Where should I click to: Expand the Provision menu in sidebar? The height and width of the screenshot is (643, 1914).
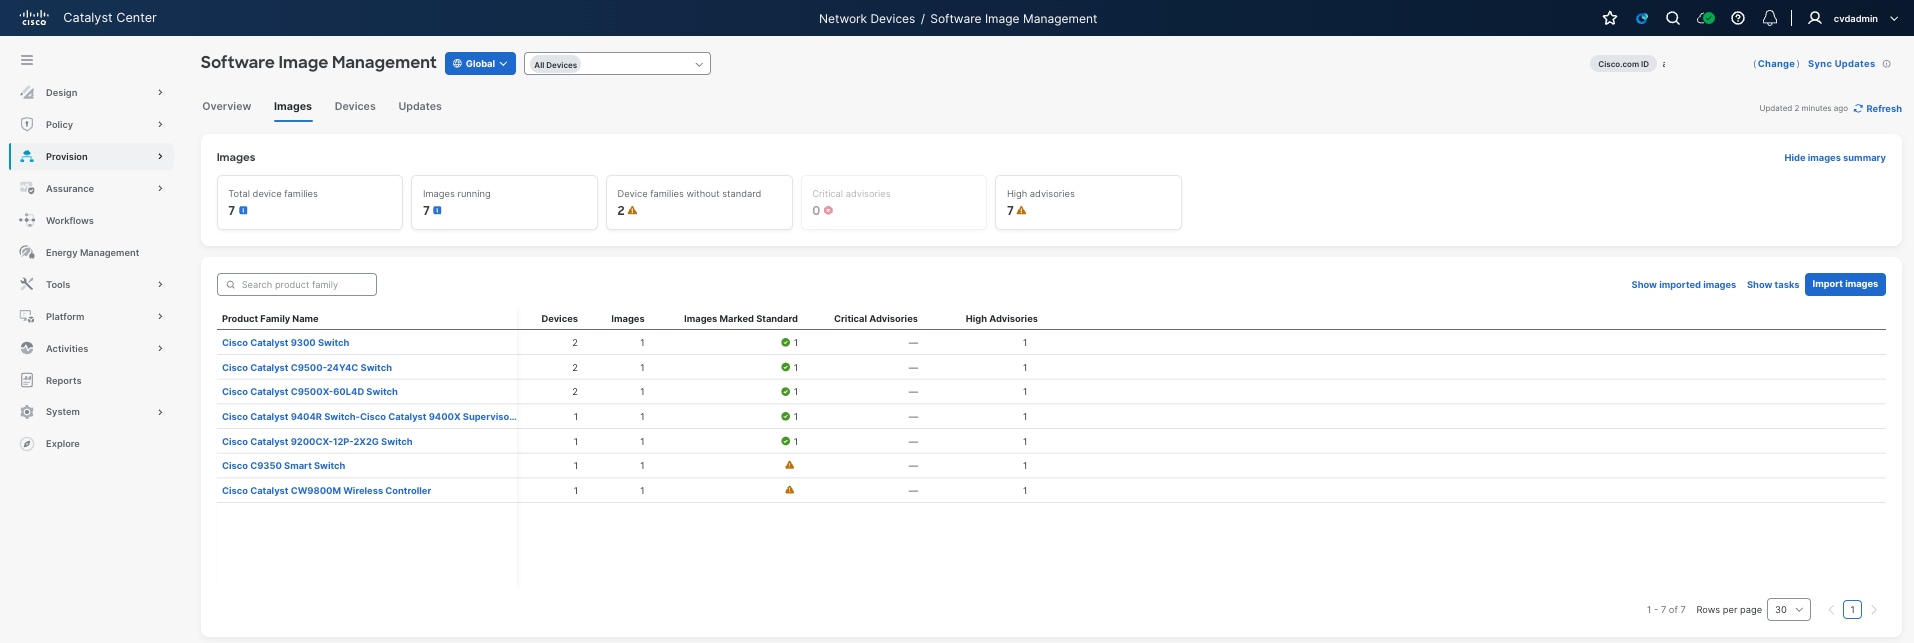click(91, 157)
